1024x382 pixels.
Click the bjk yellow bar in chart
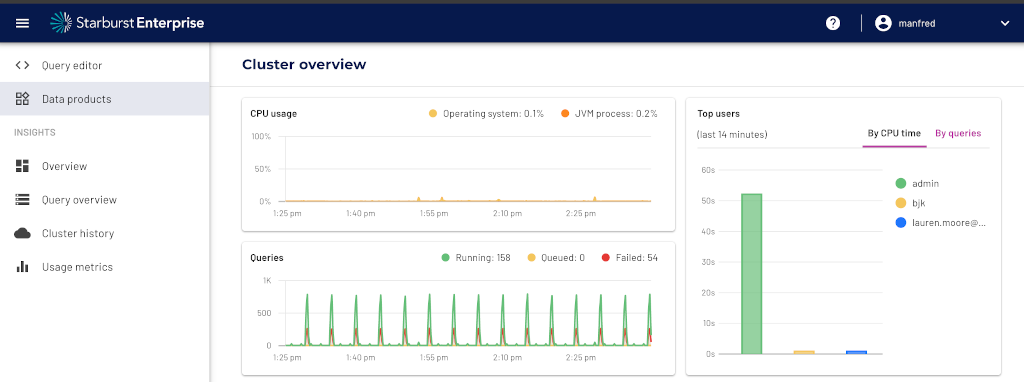point(804,353)
